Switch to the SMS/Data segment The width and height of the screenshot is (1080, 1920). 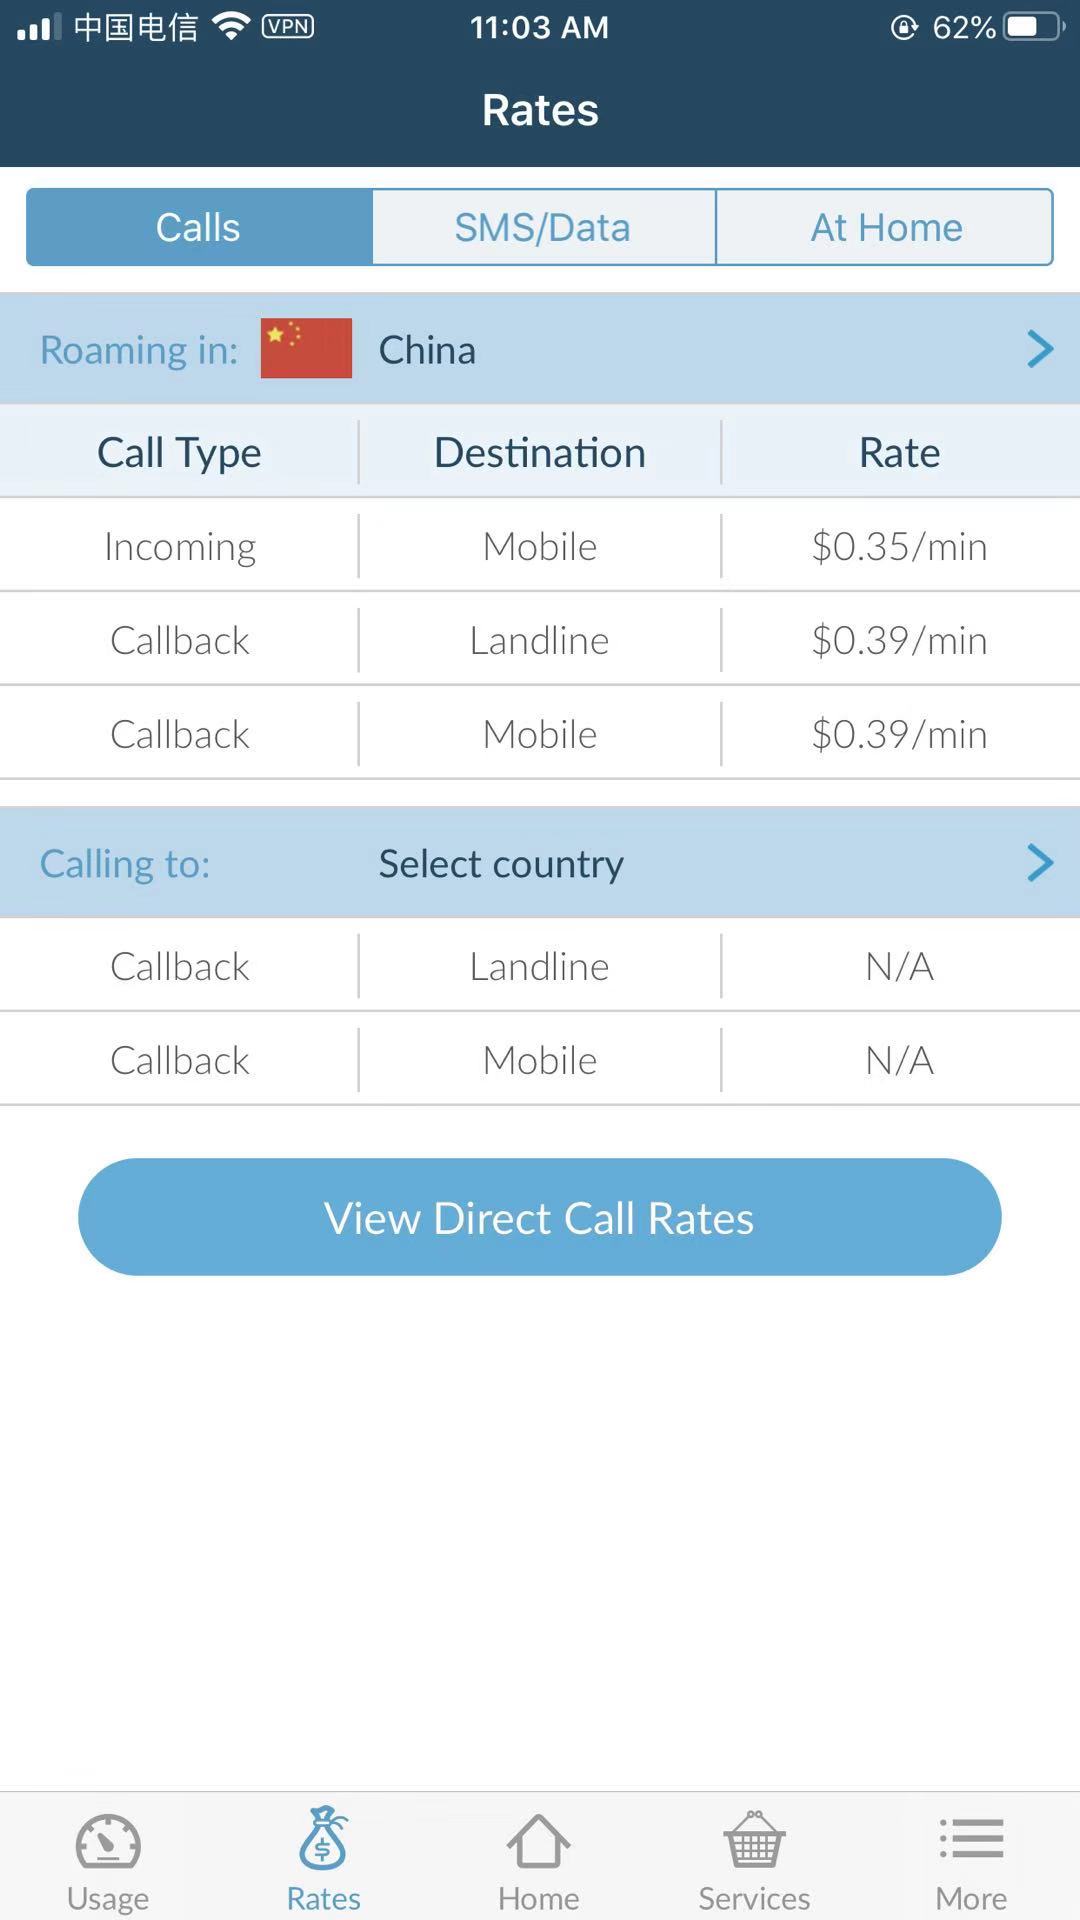coord(543,228)
